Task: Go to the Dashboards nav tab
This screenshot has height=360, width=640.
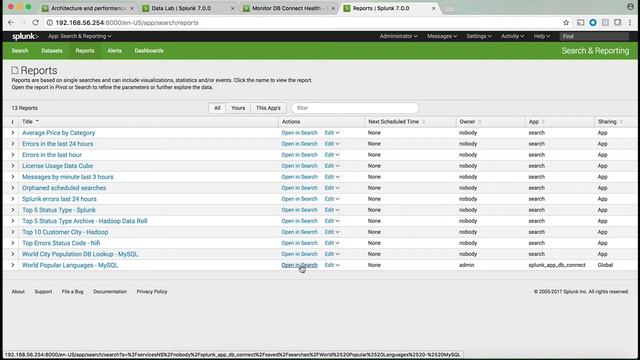Action: point(149,51)
